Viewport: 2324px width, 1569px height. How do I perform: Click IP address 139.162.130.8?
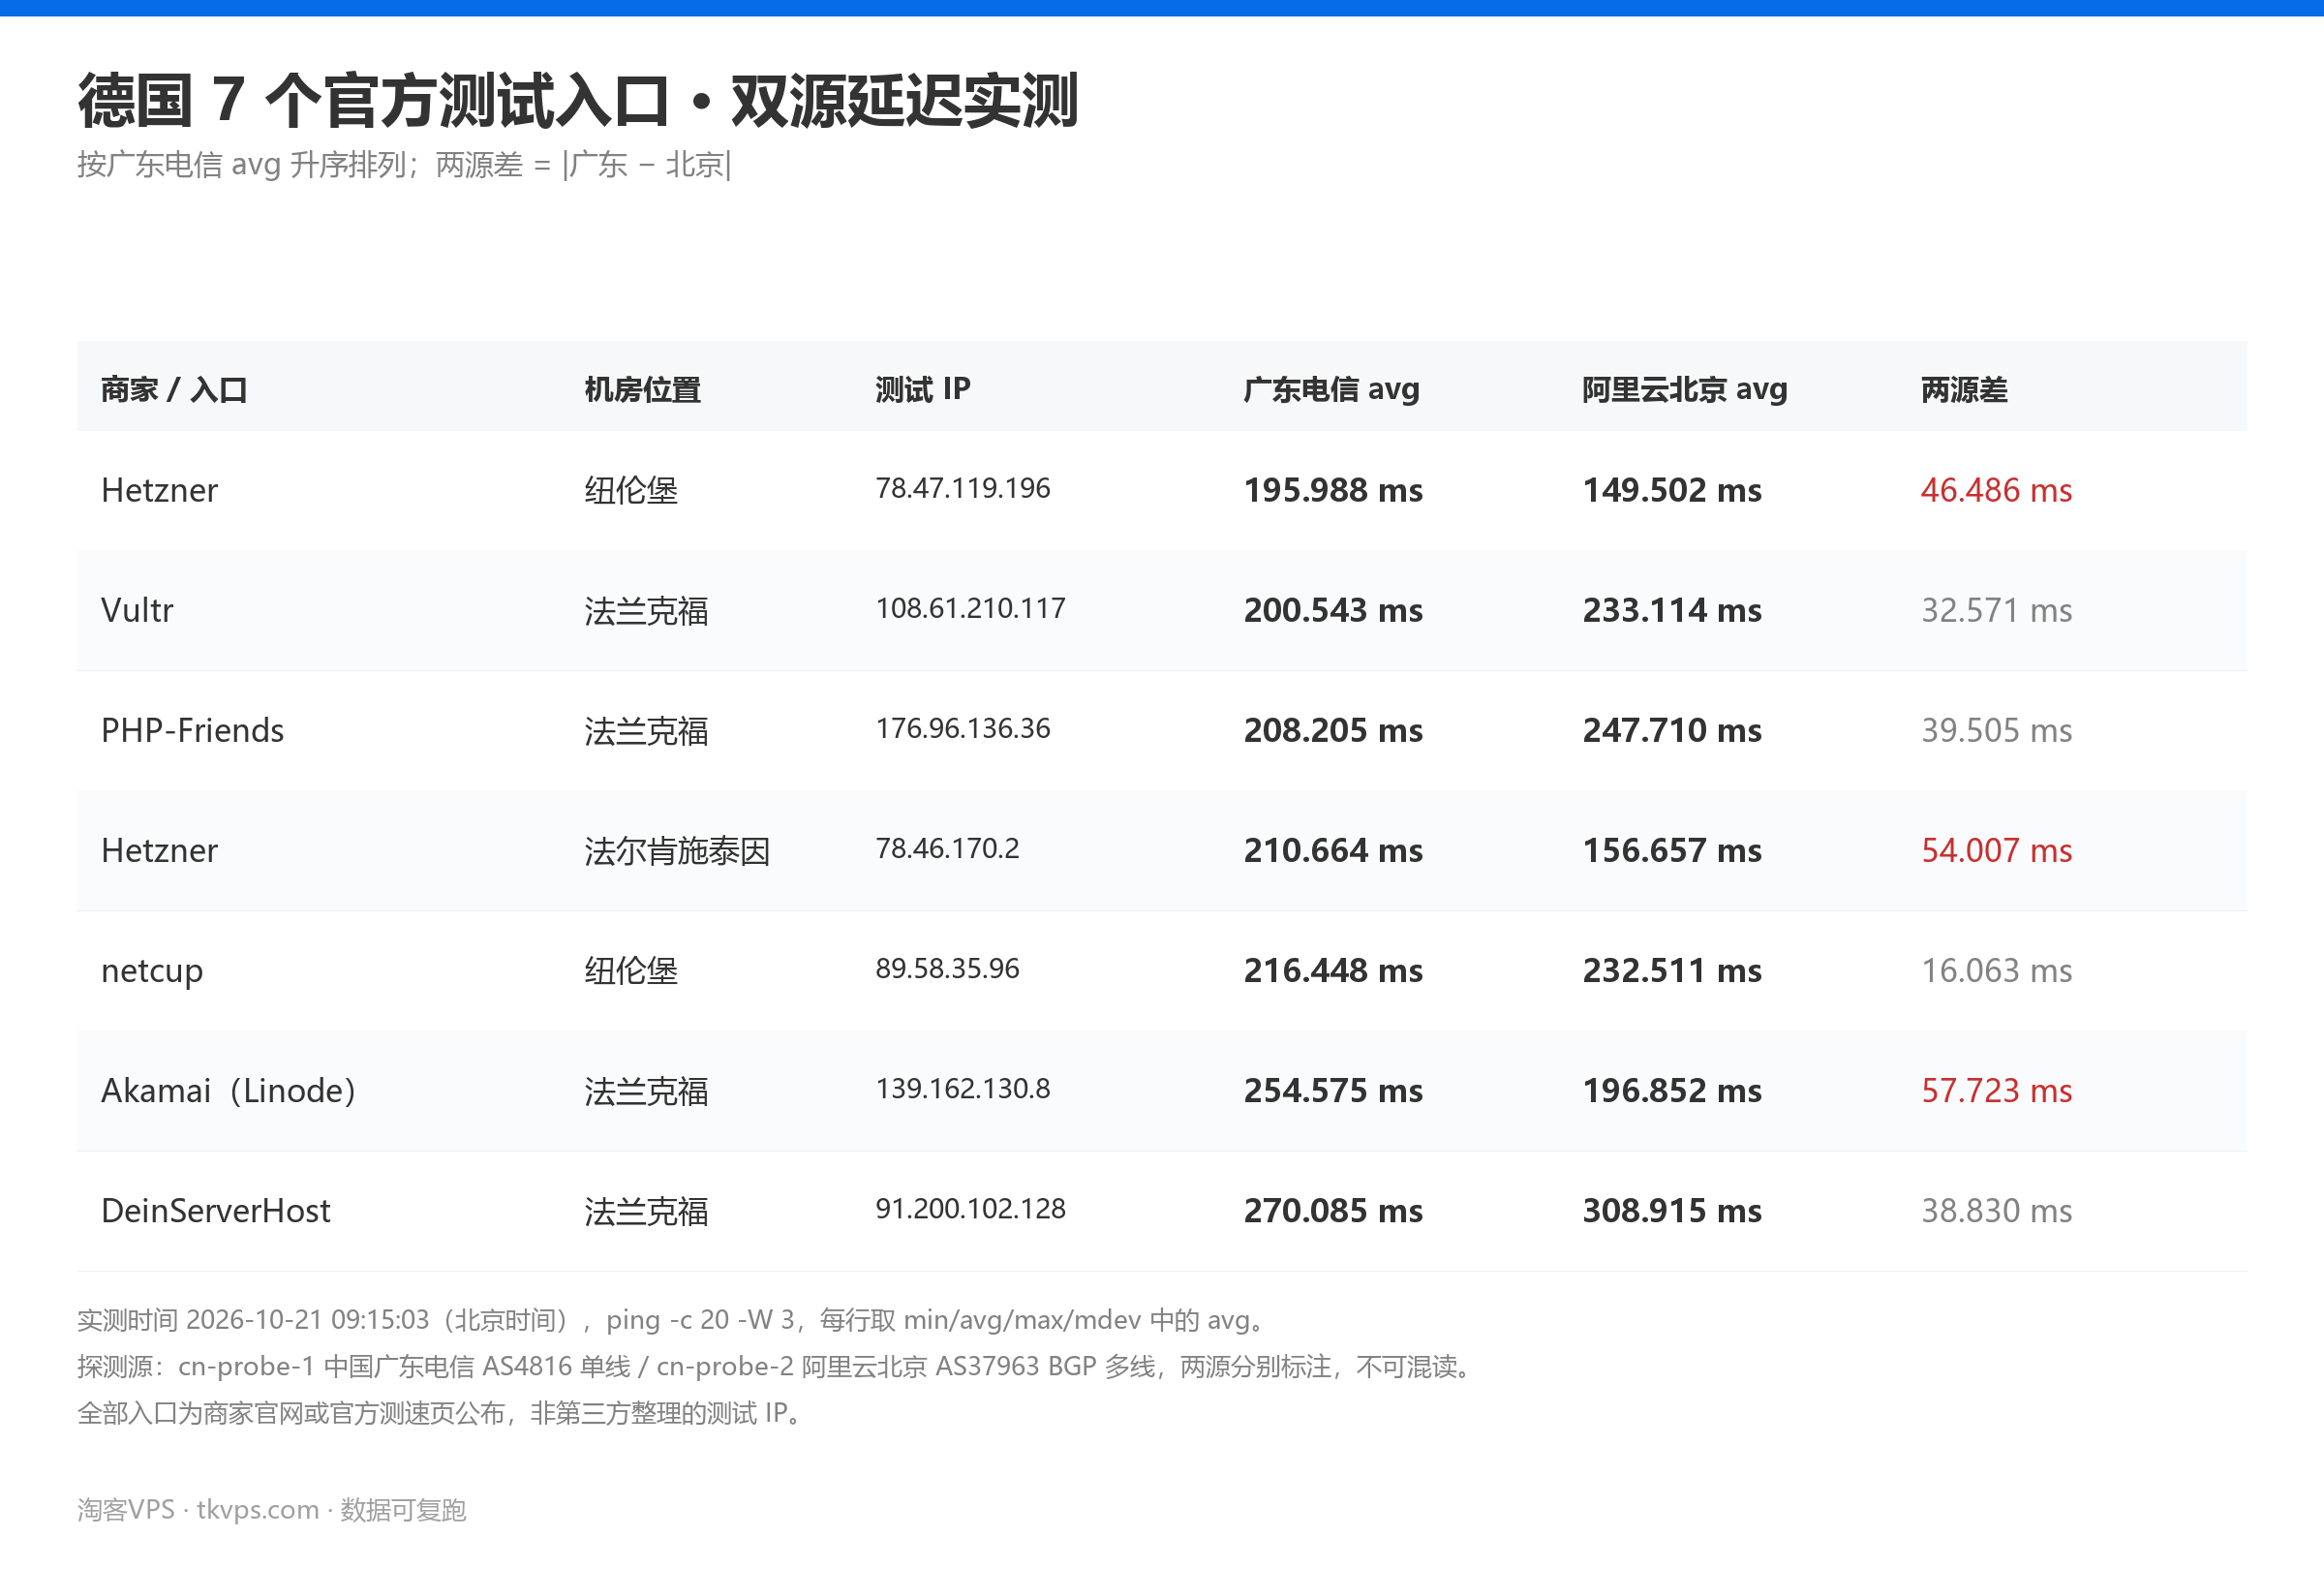(963, 1088)
